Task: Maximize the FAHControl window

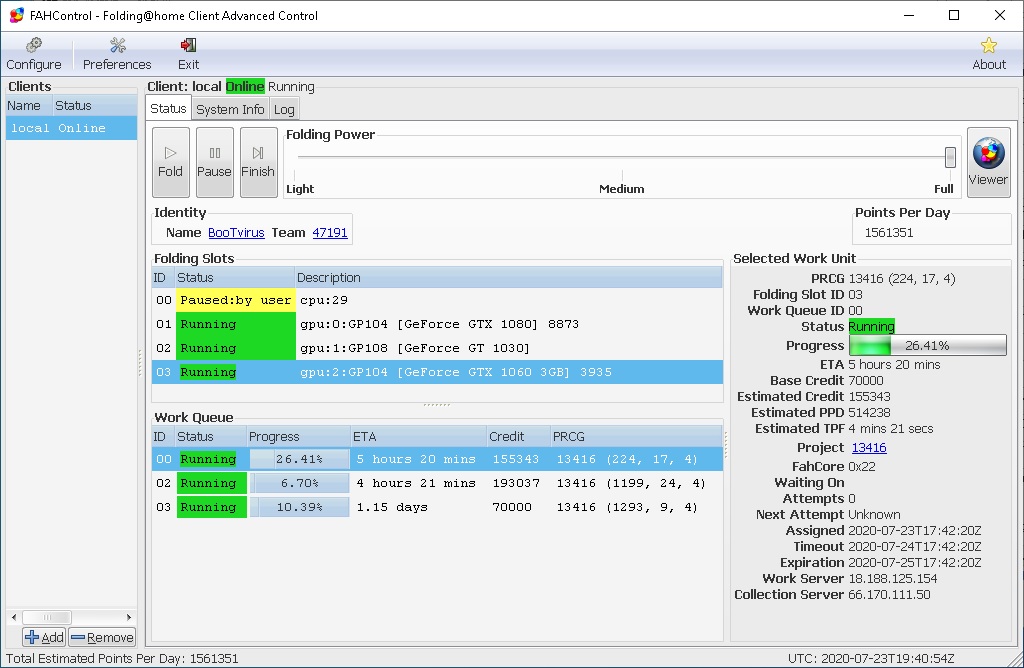Action: click(954, 15)
